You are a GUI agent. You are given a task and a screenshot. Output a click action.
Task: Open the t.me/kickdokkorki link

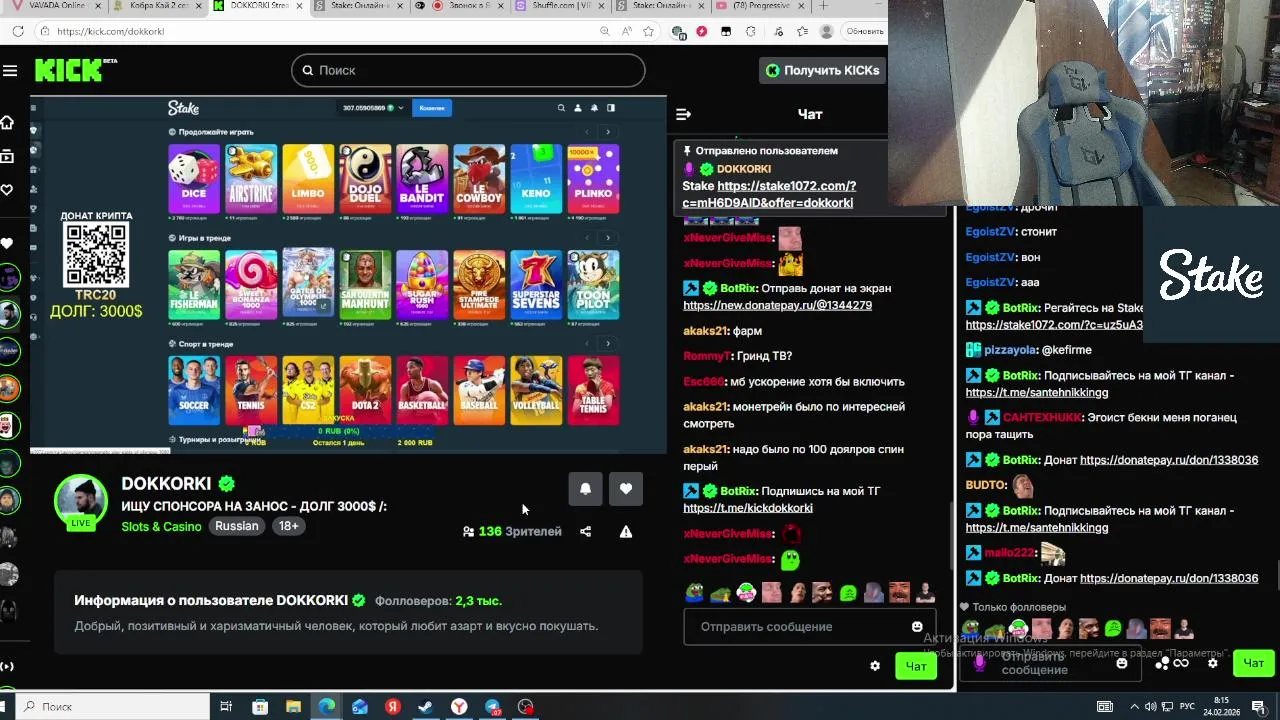(748, 508)
